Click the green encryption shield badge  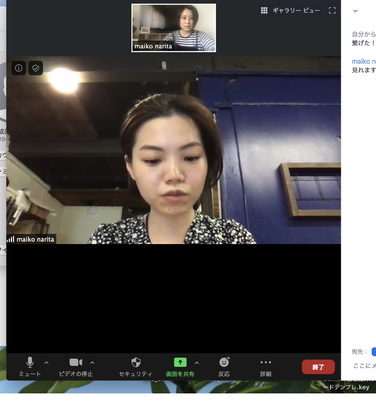pyautogui.click(x=36, y=68)
